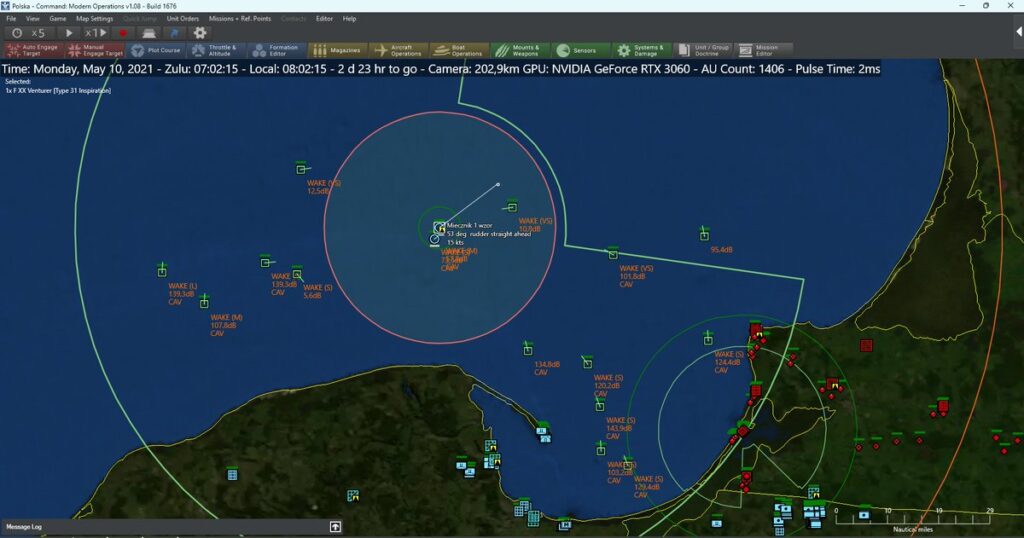Viewport: 1024px width, 538px height.
Task: Open Missions + Ref. Points menu
Action: [240, 19]
